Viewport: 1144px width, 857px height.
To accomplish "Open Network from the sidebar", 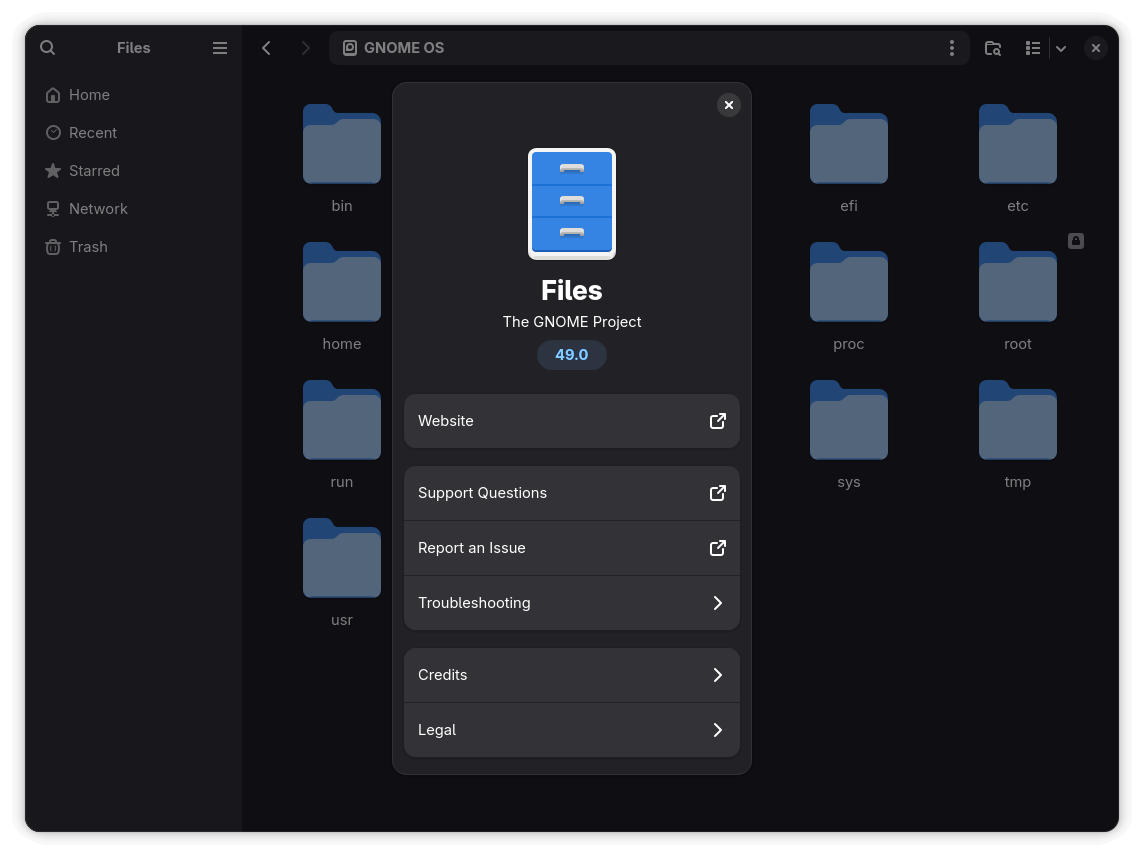I will click(x=98, y=208).
